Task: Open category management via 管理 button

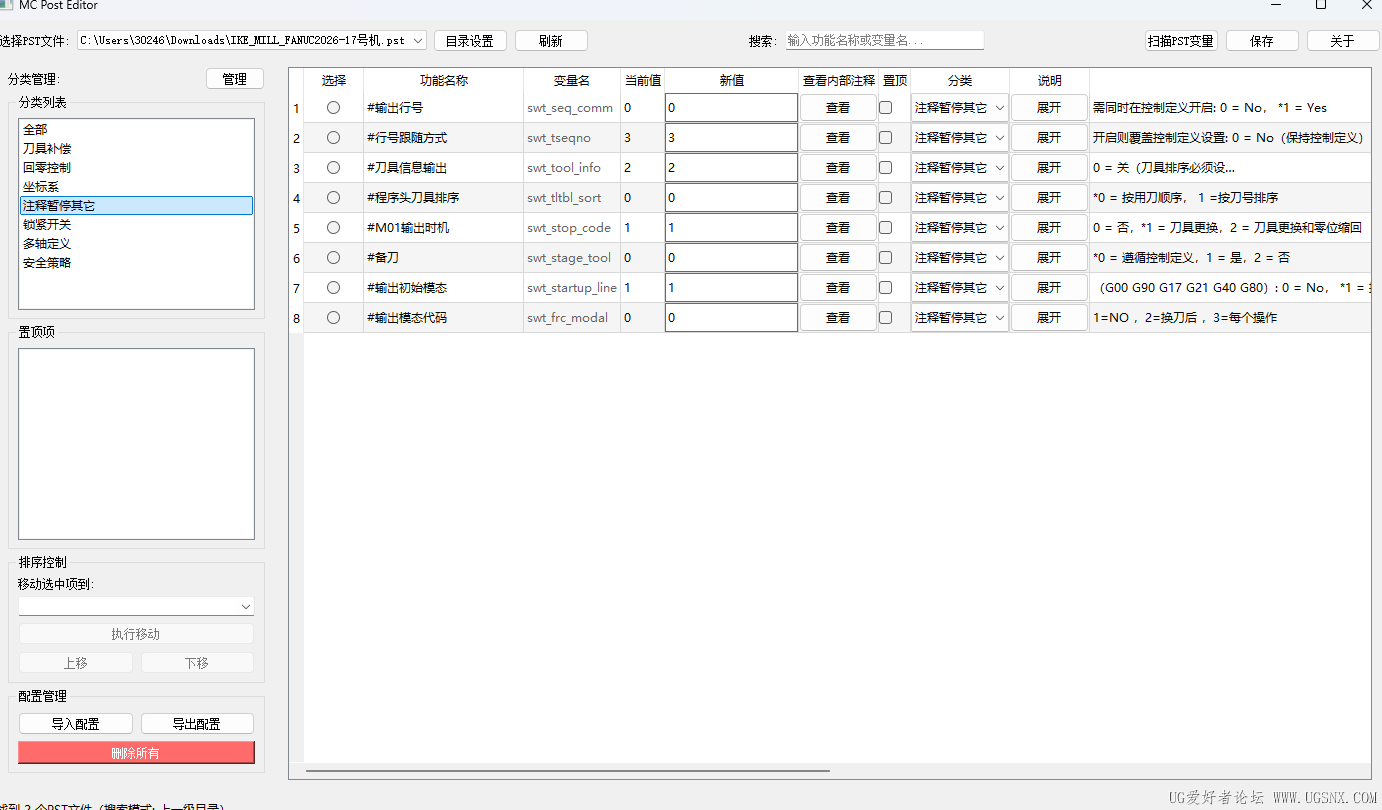Action: (x=234, y=77)
